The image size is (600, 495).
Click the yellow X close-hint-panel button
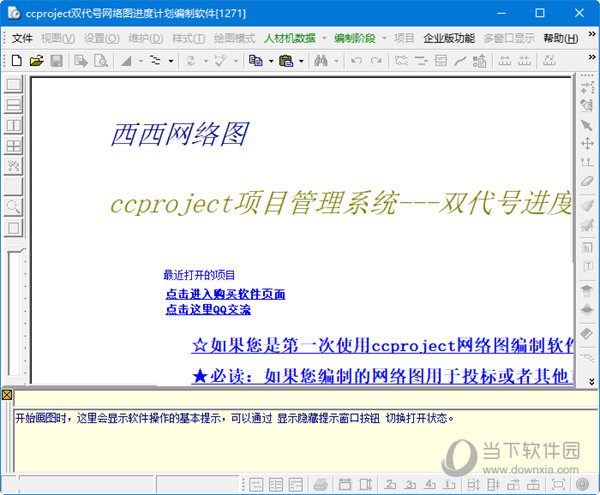(x=7, y=395)
